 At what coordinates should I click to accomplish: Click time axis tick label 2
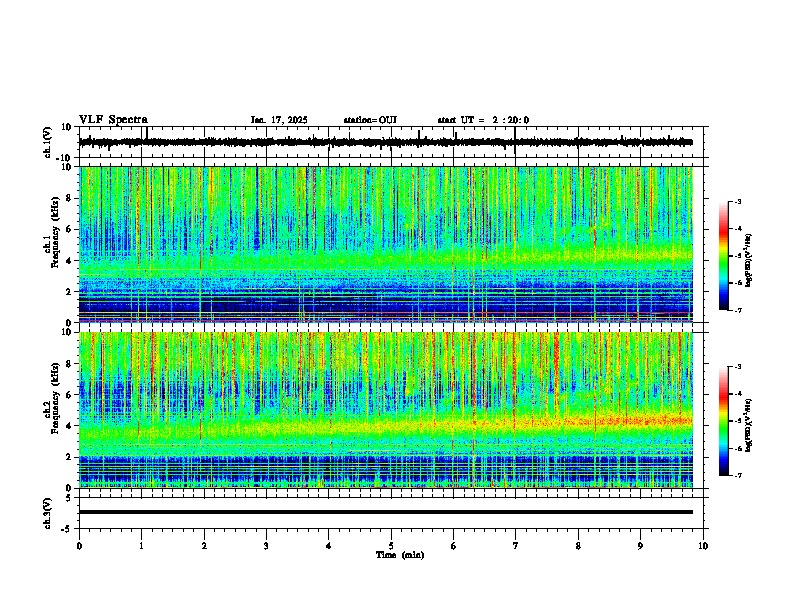pos(204,546)
